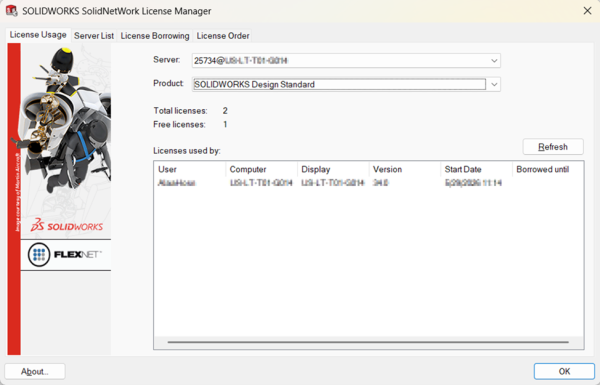
Task: Open the Server List tab
Action: pos(94,36)
